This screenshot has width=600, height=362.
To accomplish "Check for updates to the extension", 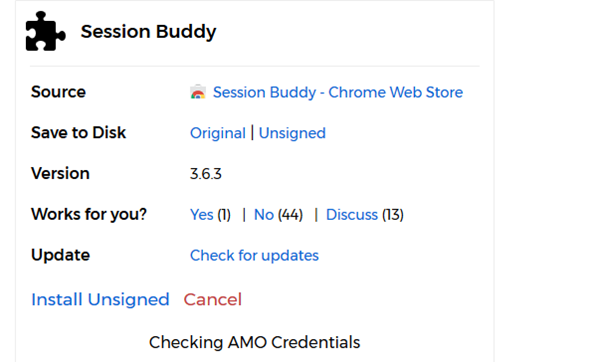I will [254, 255].
